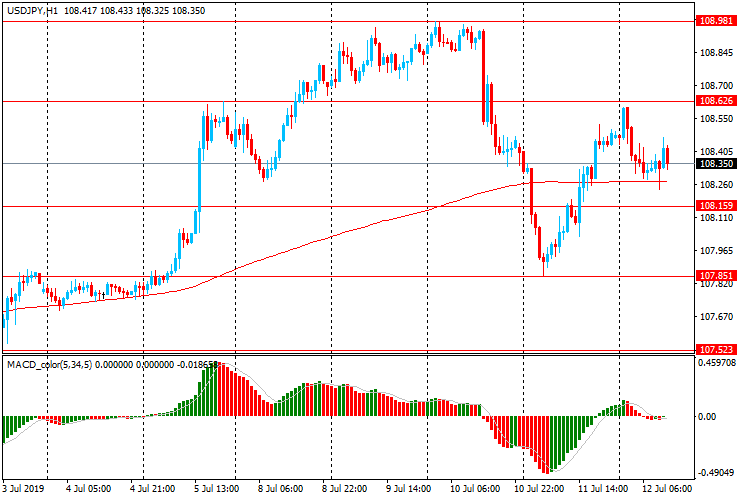Click the 8 Jul 22:00 time label
Screen dimensions: 740x500
344,488
